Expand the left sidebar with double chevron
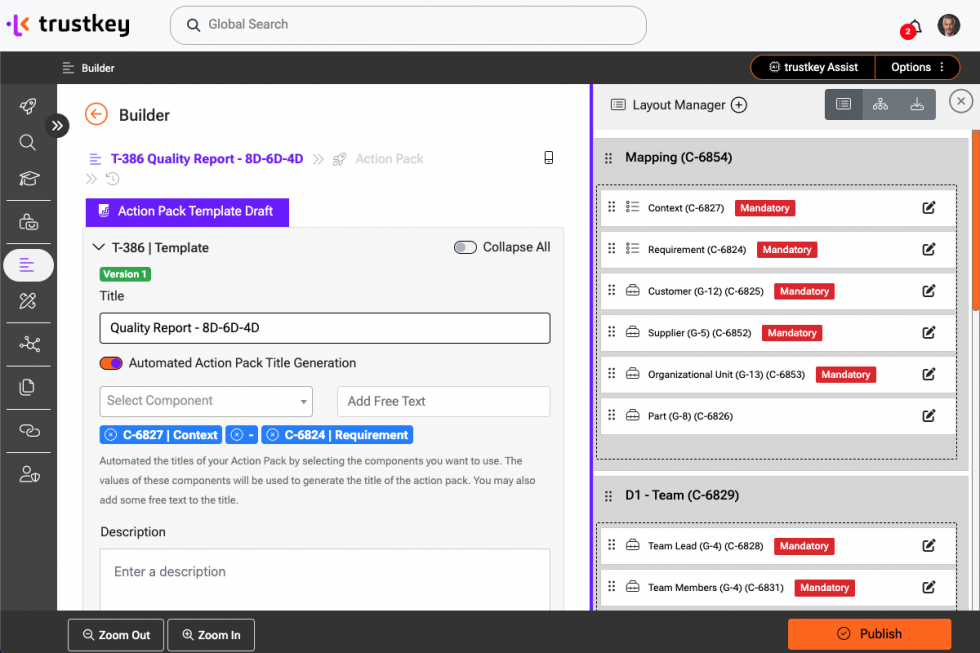The image size is (980, 653). point(57,126)
